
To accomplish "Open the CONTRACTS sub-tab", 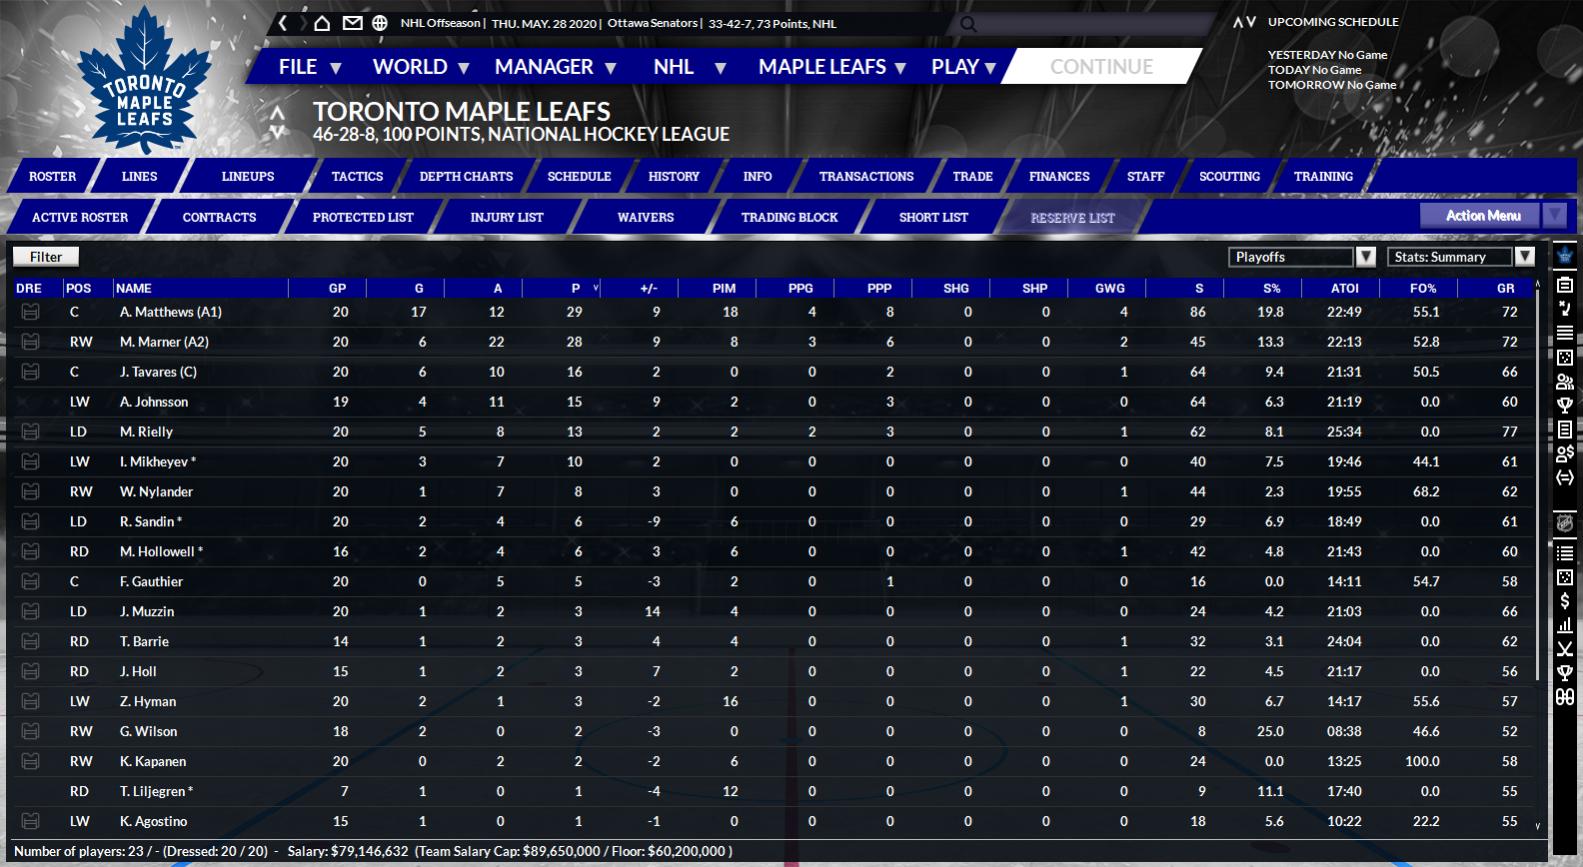I will coord(219,217).
